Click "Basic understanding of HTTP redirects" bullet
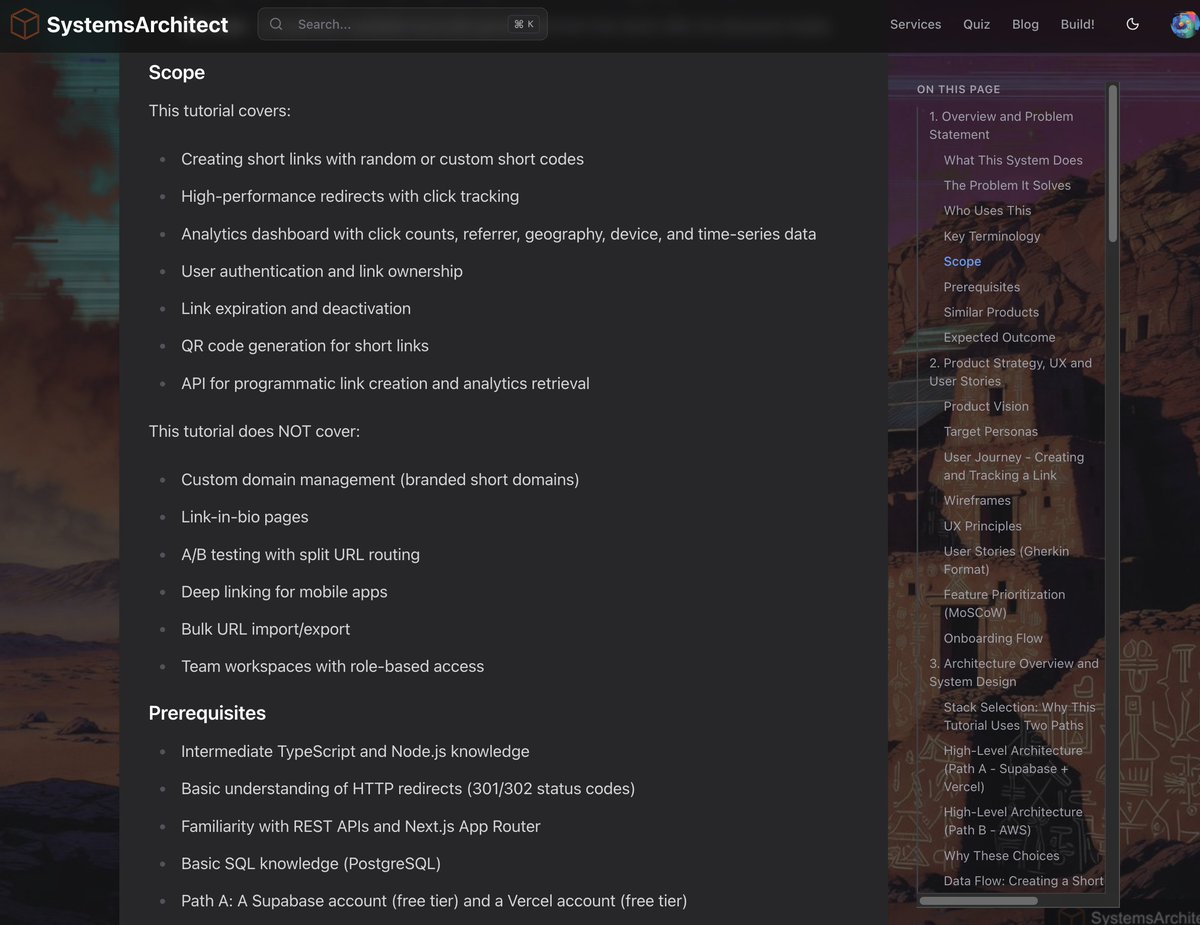Viewport: 1200px width, 925px height. pos(408,788)
